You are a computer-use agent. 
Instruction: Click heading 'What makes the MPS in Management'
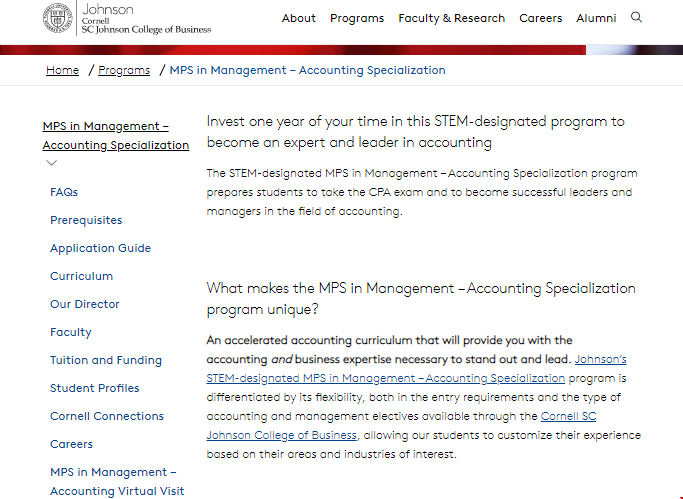click(x=421, y=299)
